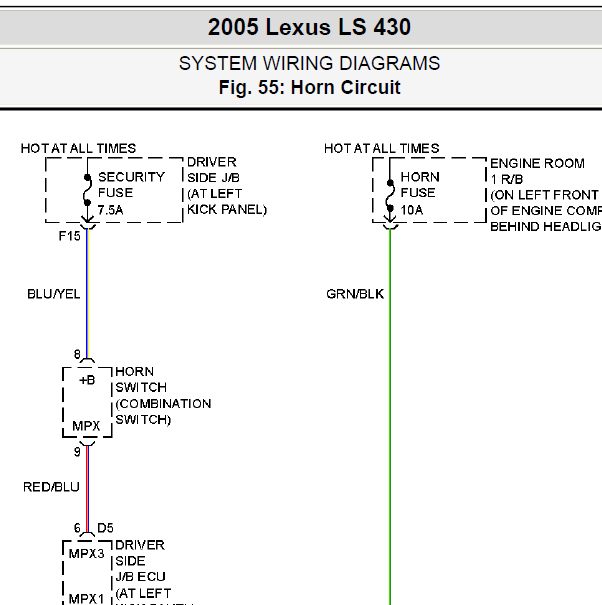Click the horn fuse symbol
Screen dimensions: 602x605
point(390,196)
